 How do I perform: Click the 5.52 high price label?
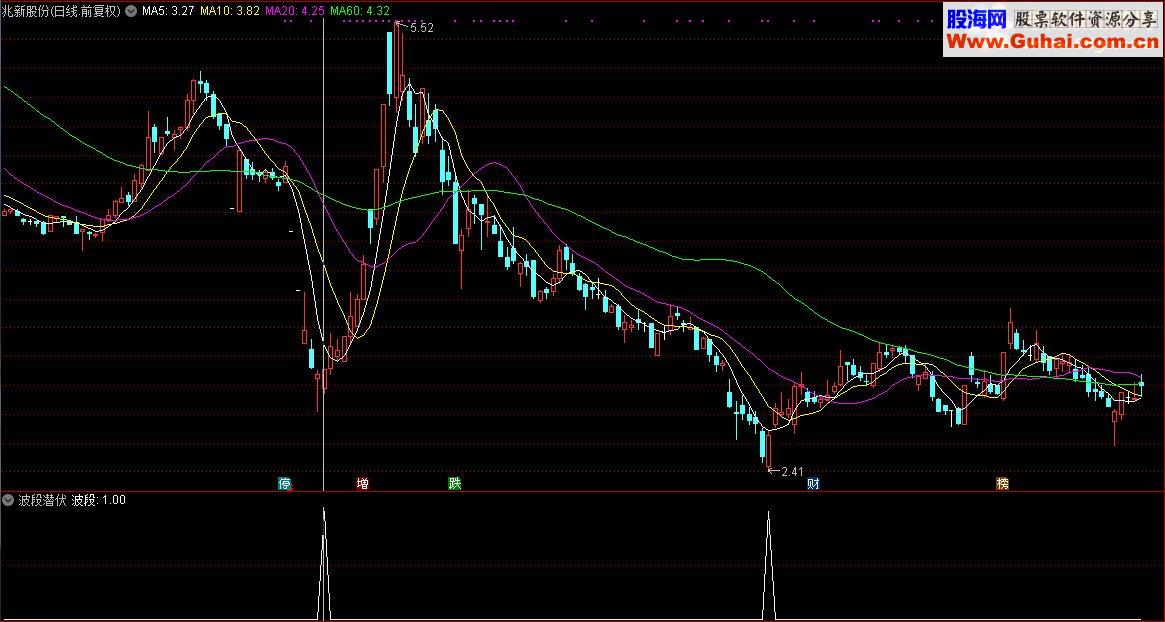421,27
